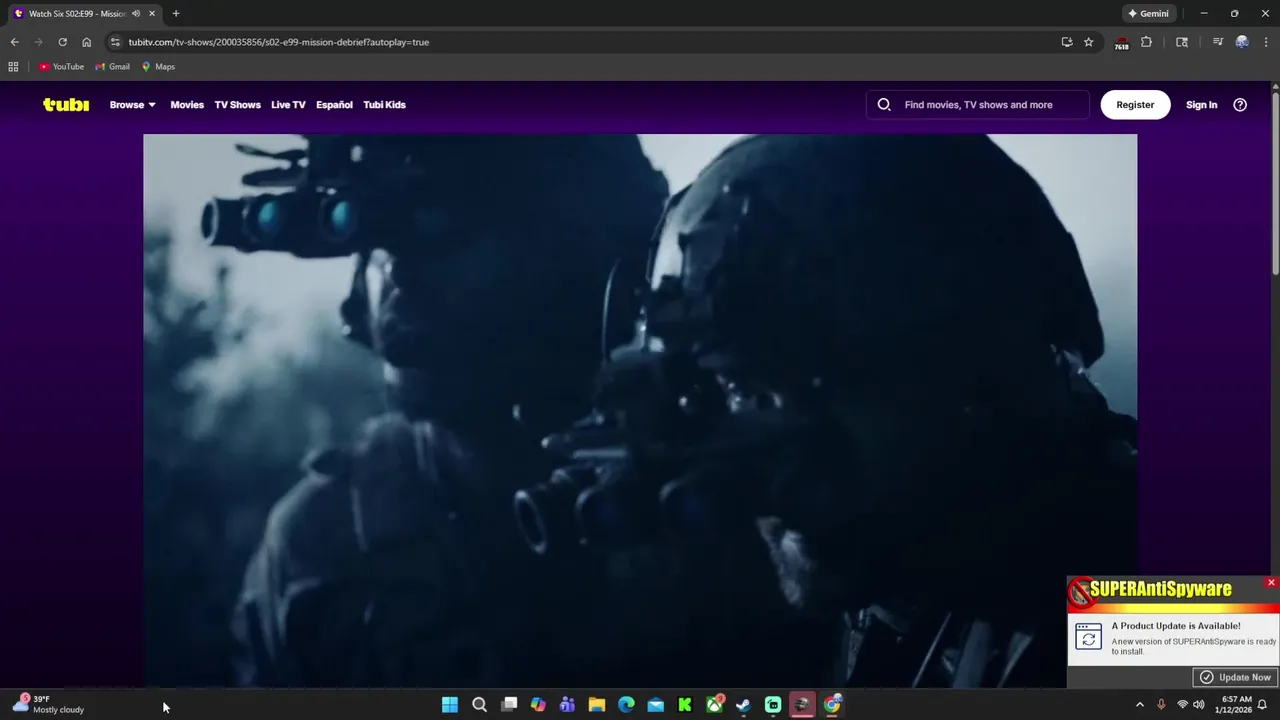Image resolution: width=1280 pixels, height=720 pixels.
Task: Click the Register button
Action: tap(1135, 105)
